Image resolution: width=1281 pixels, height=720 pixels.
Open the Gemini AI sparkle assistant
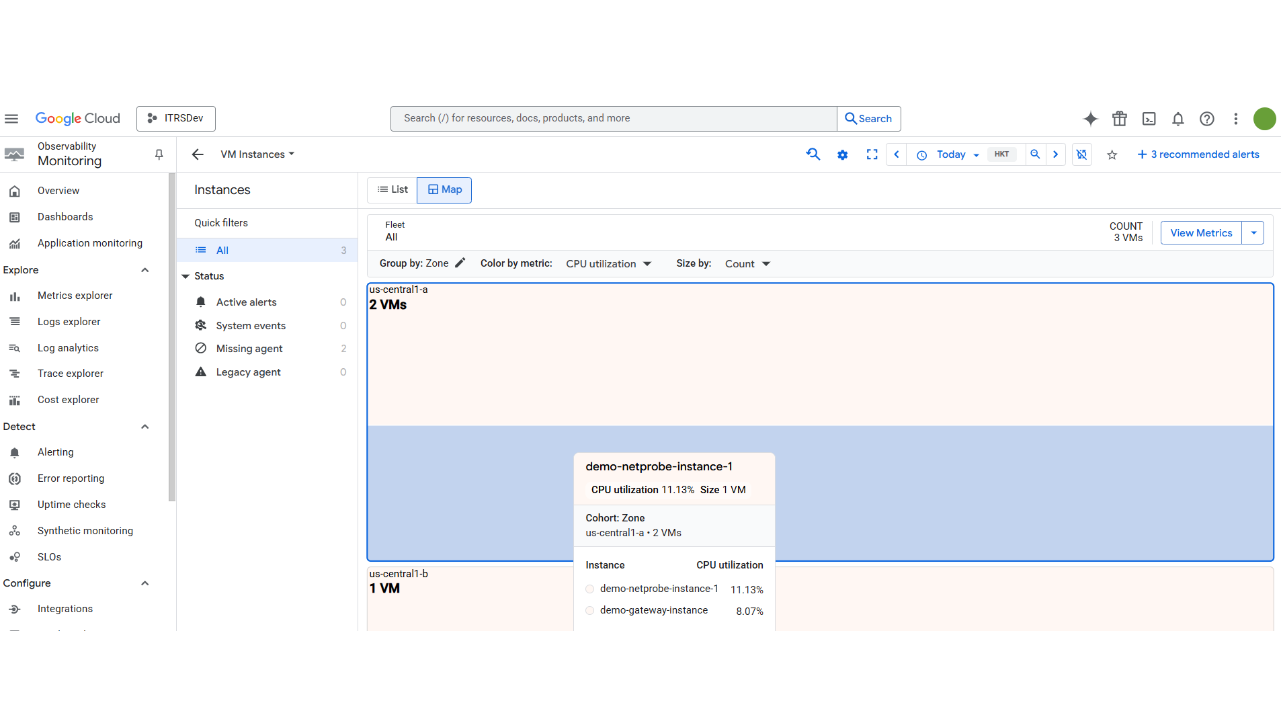tap(1090, 119)
